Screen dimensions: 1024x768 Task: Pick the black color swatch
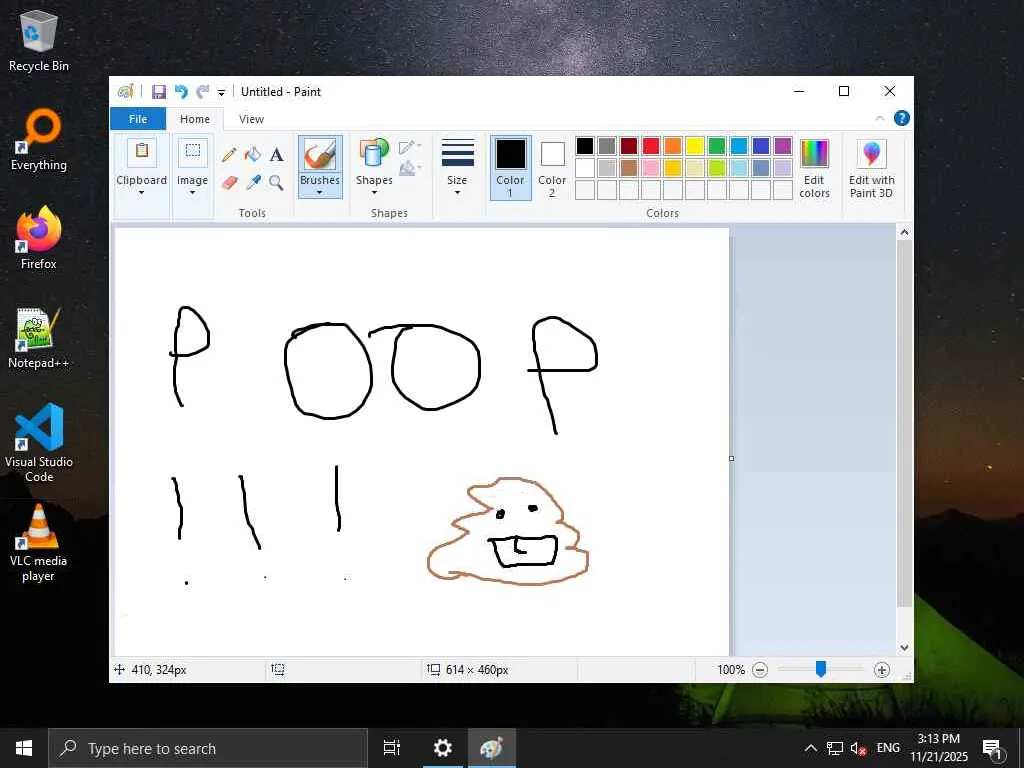(x=585, y=146)
